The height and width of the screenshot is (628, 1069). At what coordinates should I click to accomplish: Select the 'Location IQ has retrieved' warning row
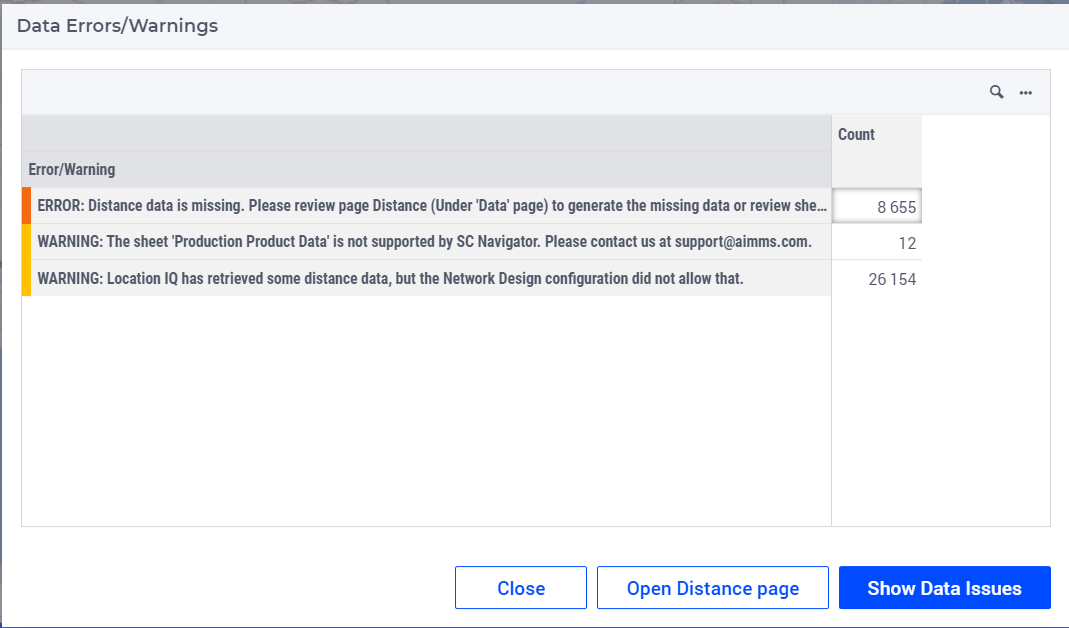[x=427, y=278]
